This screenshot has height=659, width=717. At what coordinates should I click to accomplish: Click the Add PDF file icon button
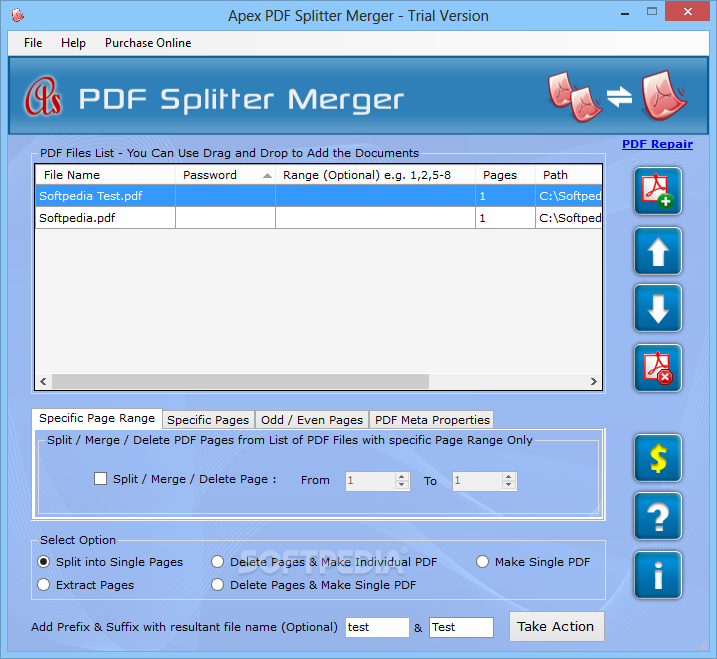[x=658, y=191]
